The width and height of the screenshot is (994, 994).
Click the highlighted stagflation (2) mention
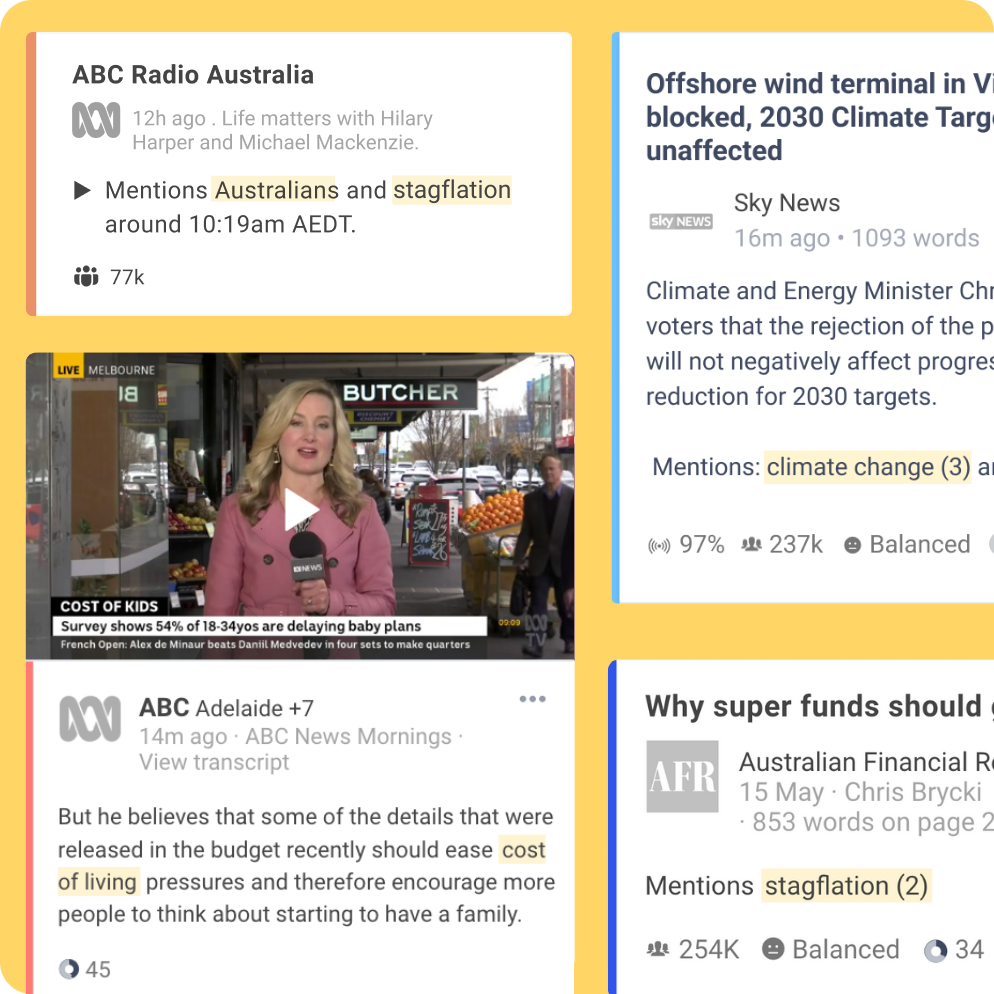pos(846,886)
